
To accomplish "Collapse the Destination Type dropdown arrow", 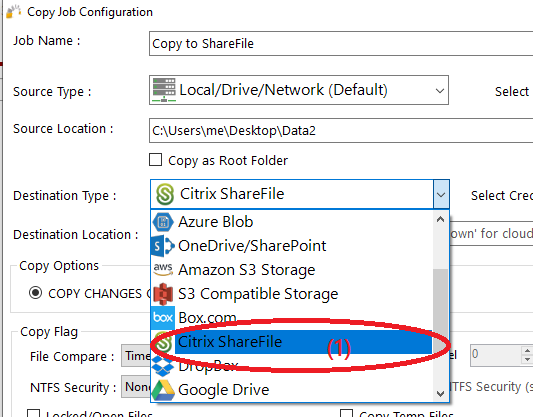I will (x=441, y=194).
